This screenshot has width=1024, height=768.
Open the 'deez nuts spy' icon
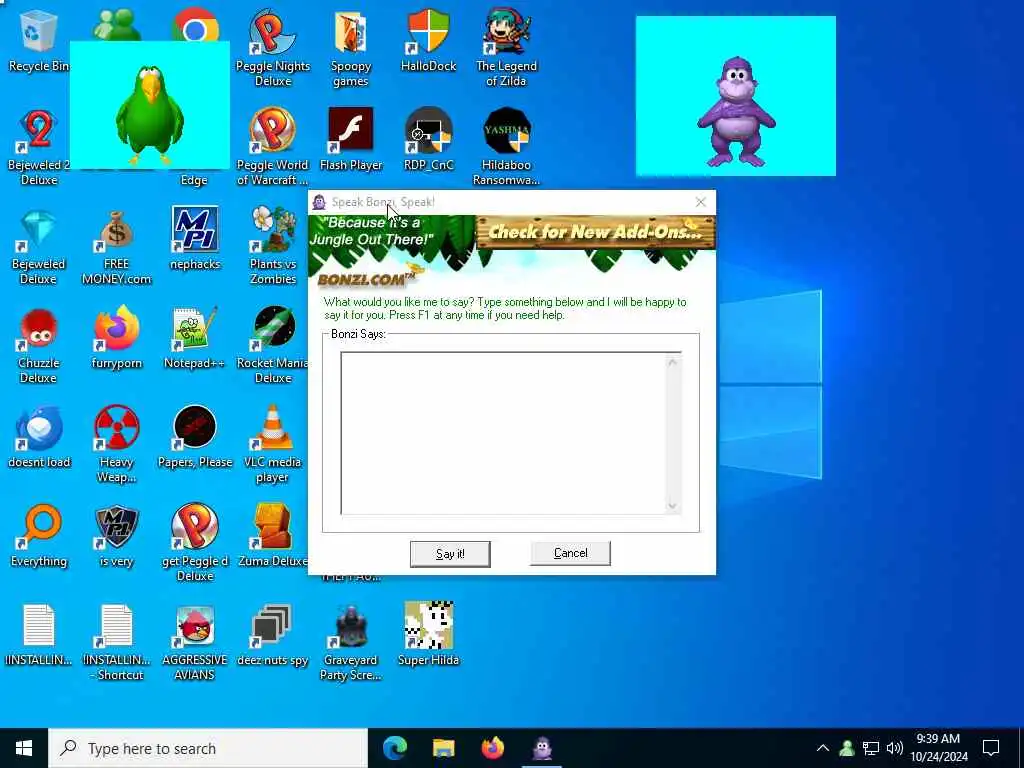coord(272,627)
